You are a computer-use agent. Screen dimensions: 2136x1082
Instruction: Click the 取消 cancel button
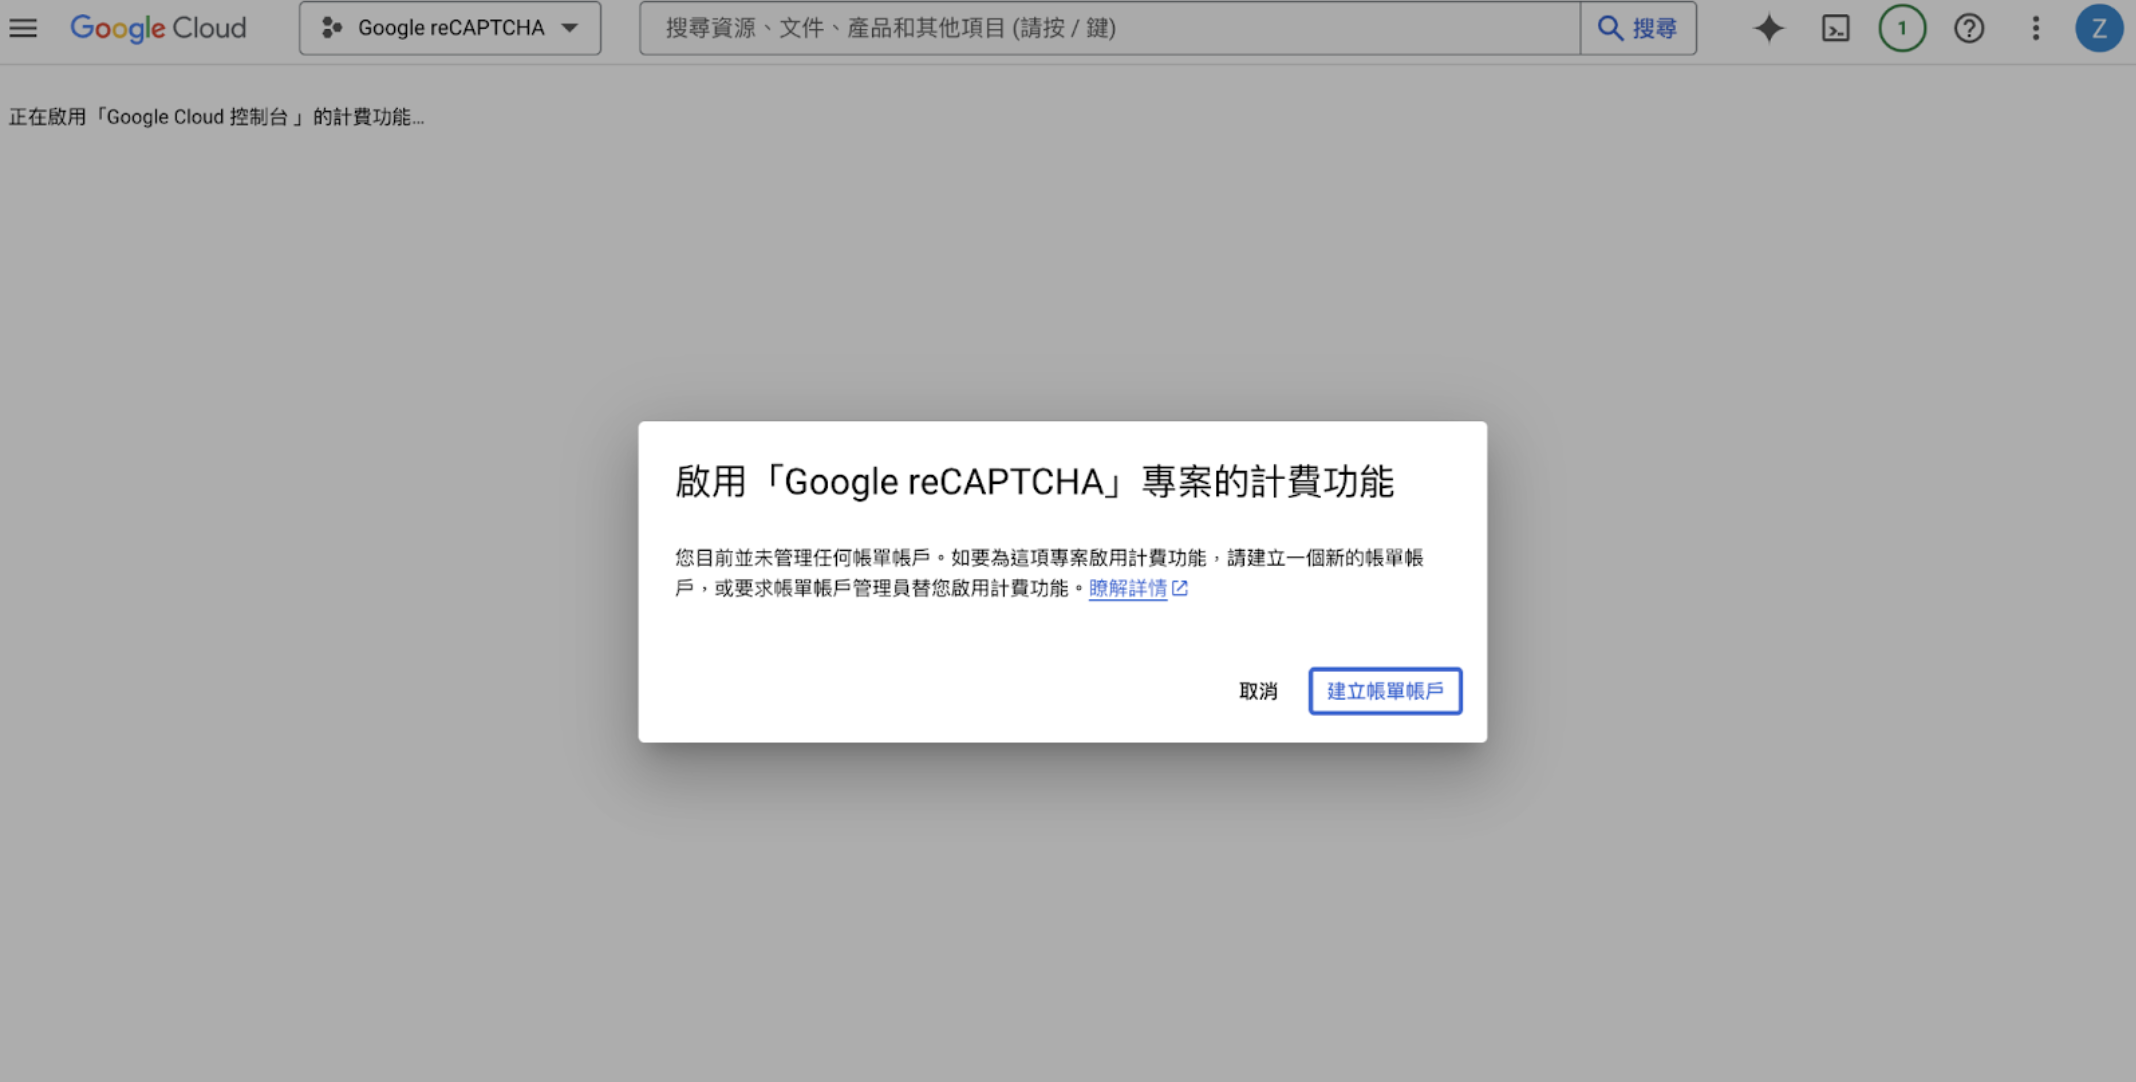1258,691
